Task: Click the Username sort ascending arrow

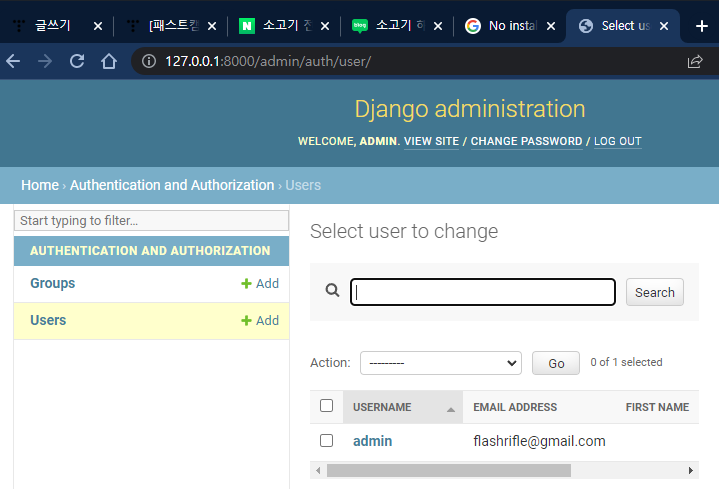Action: click(x=451, y=410)
